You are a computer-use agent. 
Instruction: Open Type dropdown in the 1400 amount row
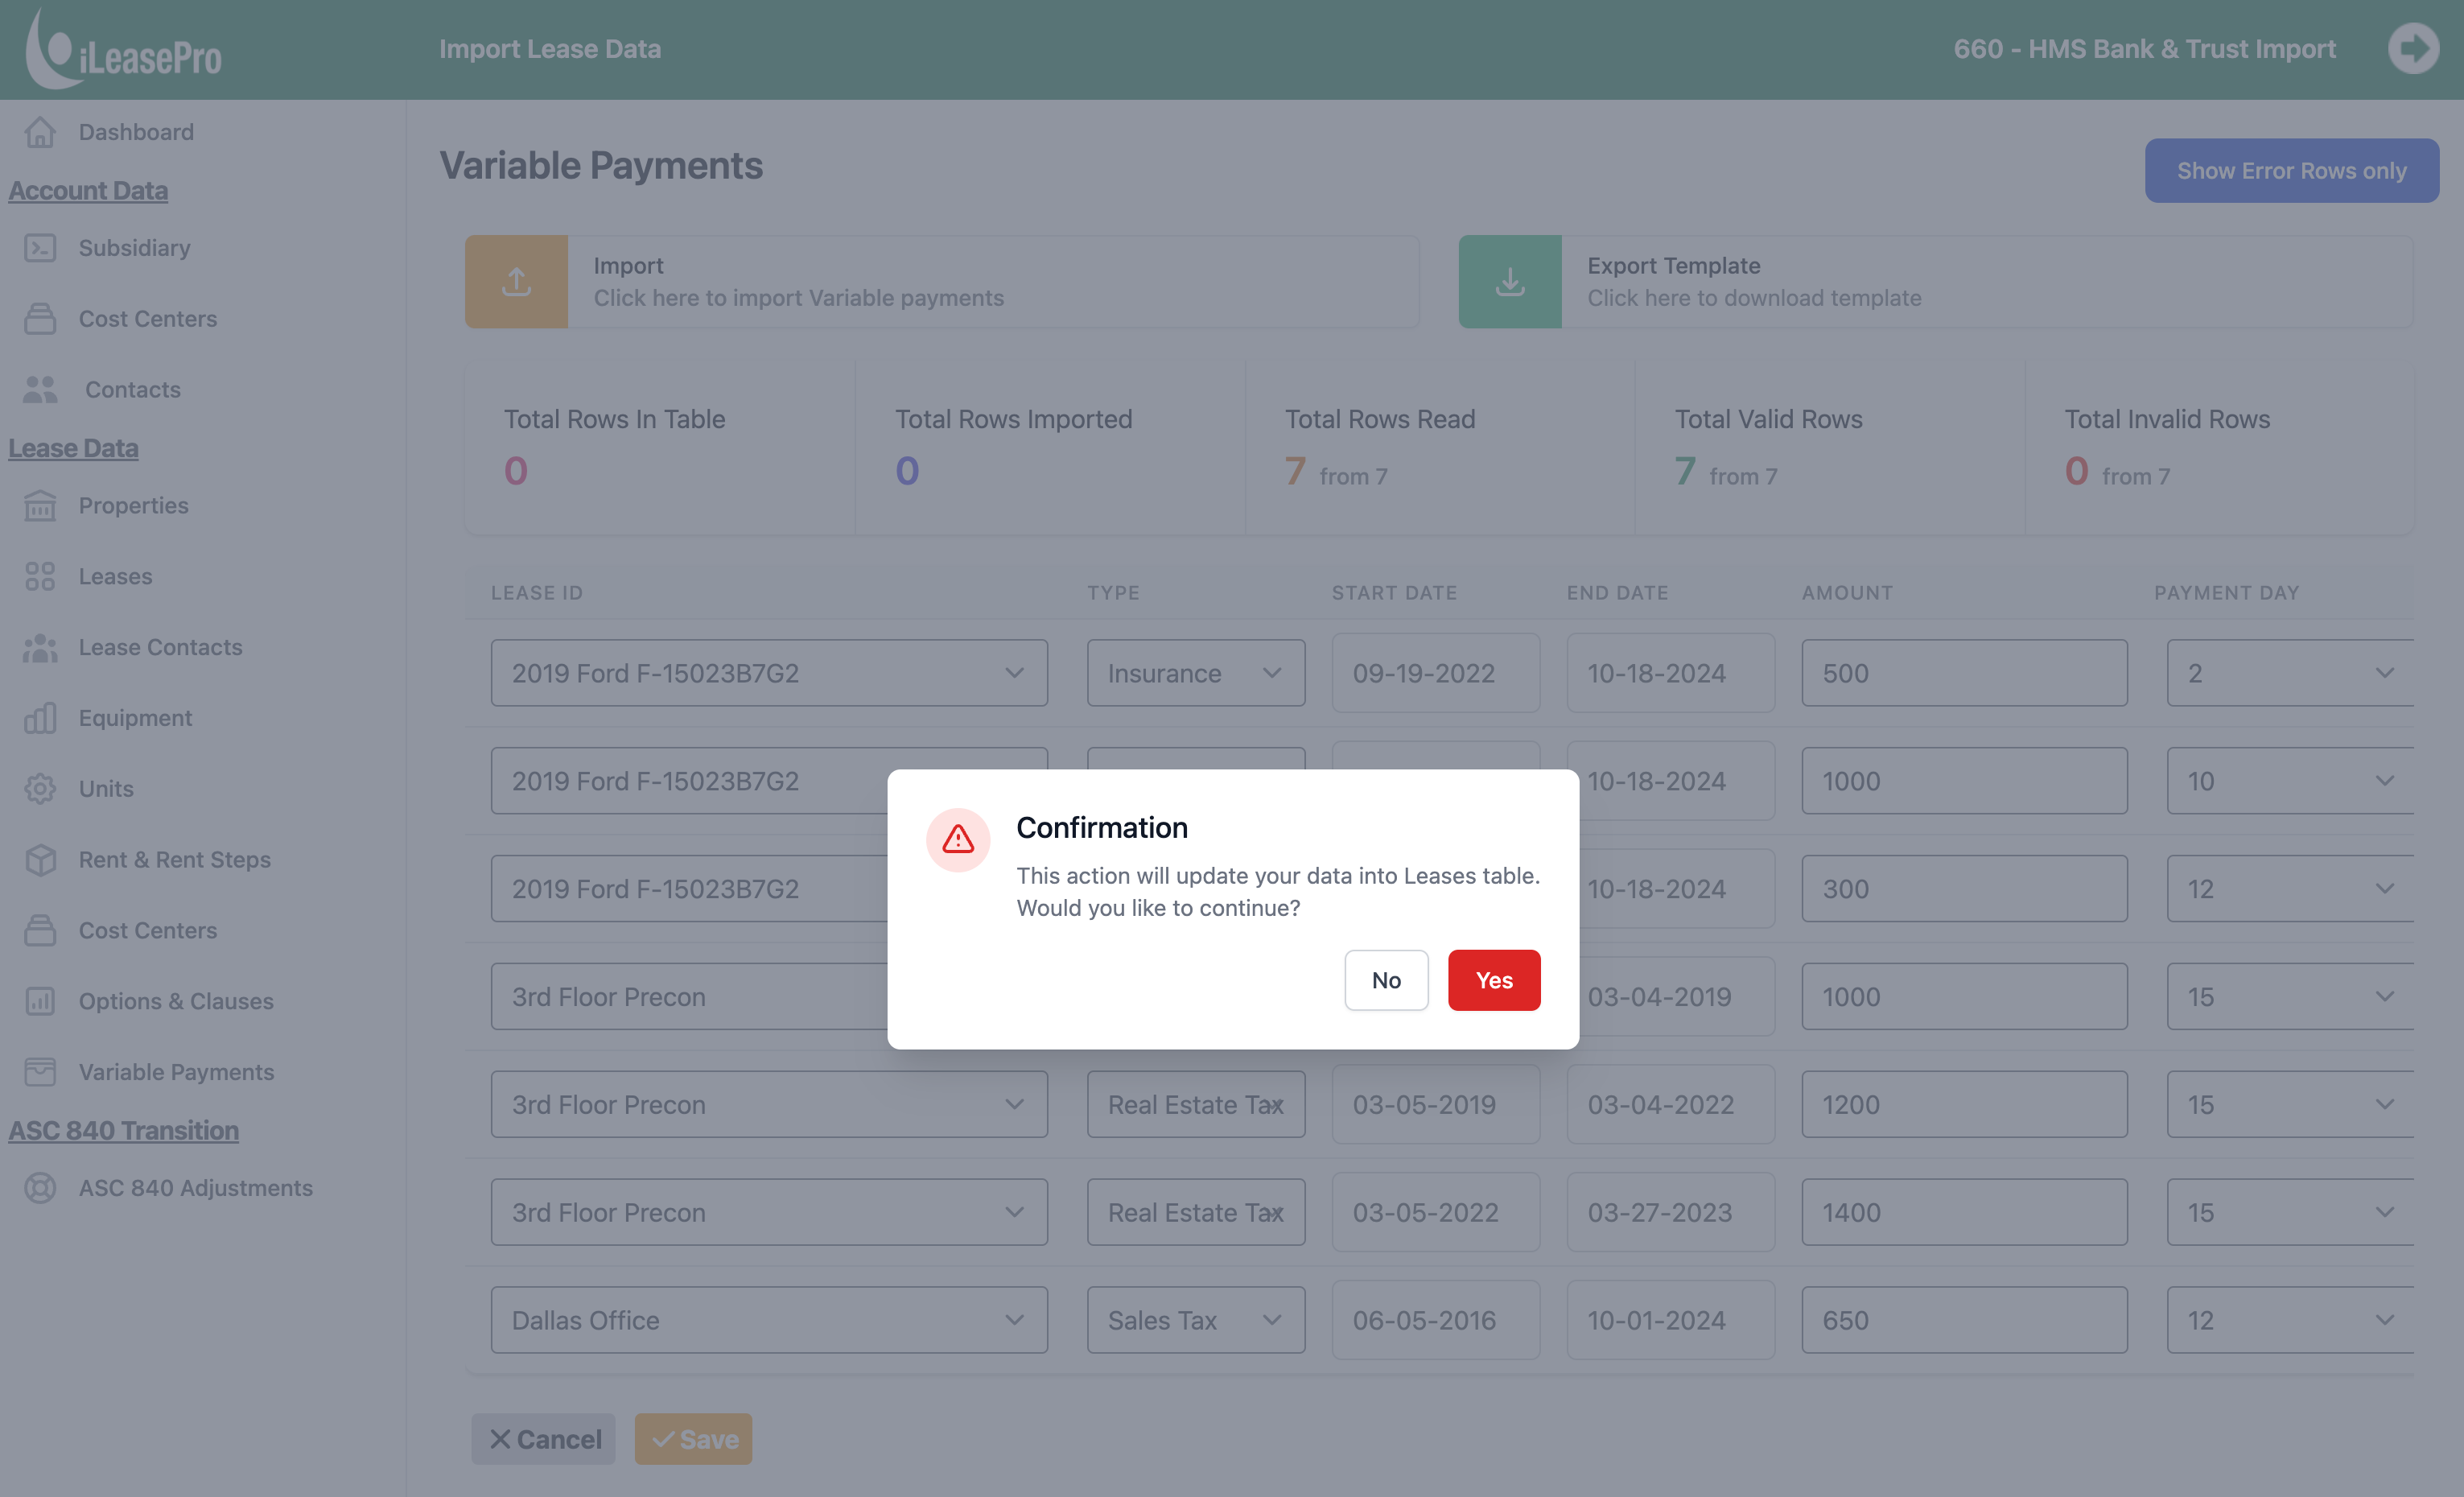1196,1212
